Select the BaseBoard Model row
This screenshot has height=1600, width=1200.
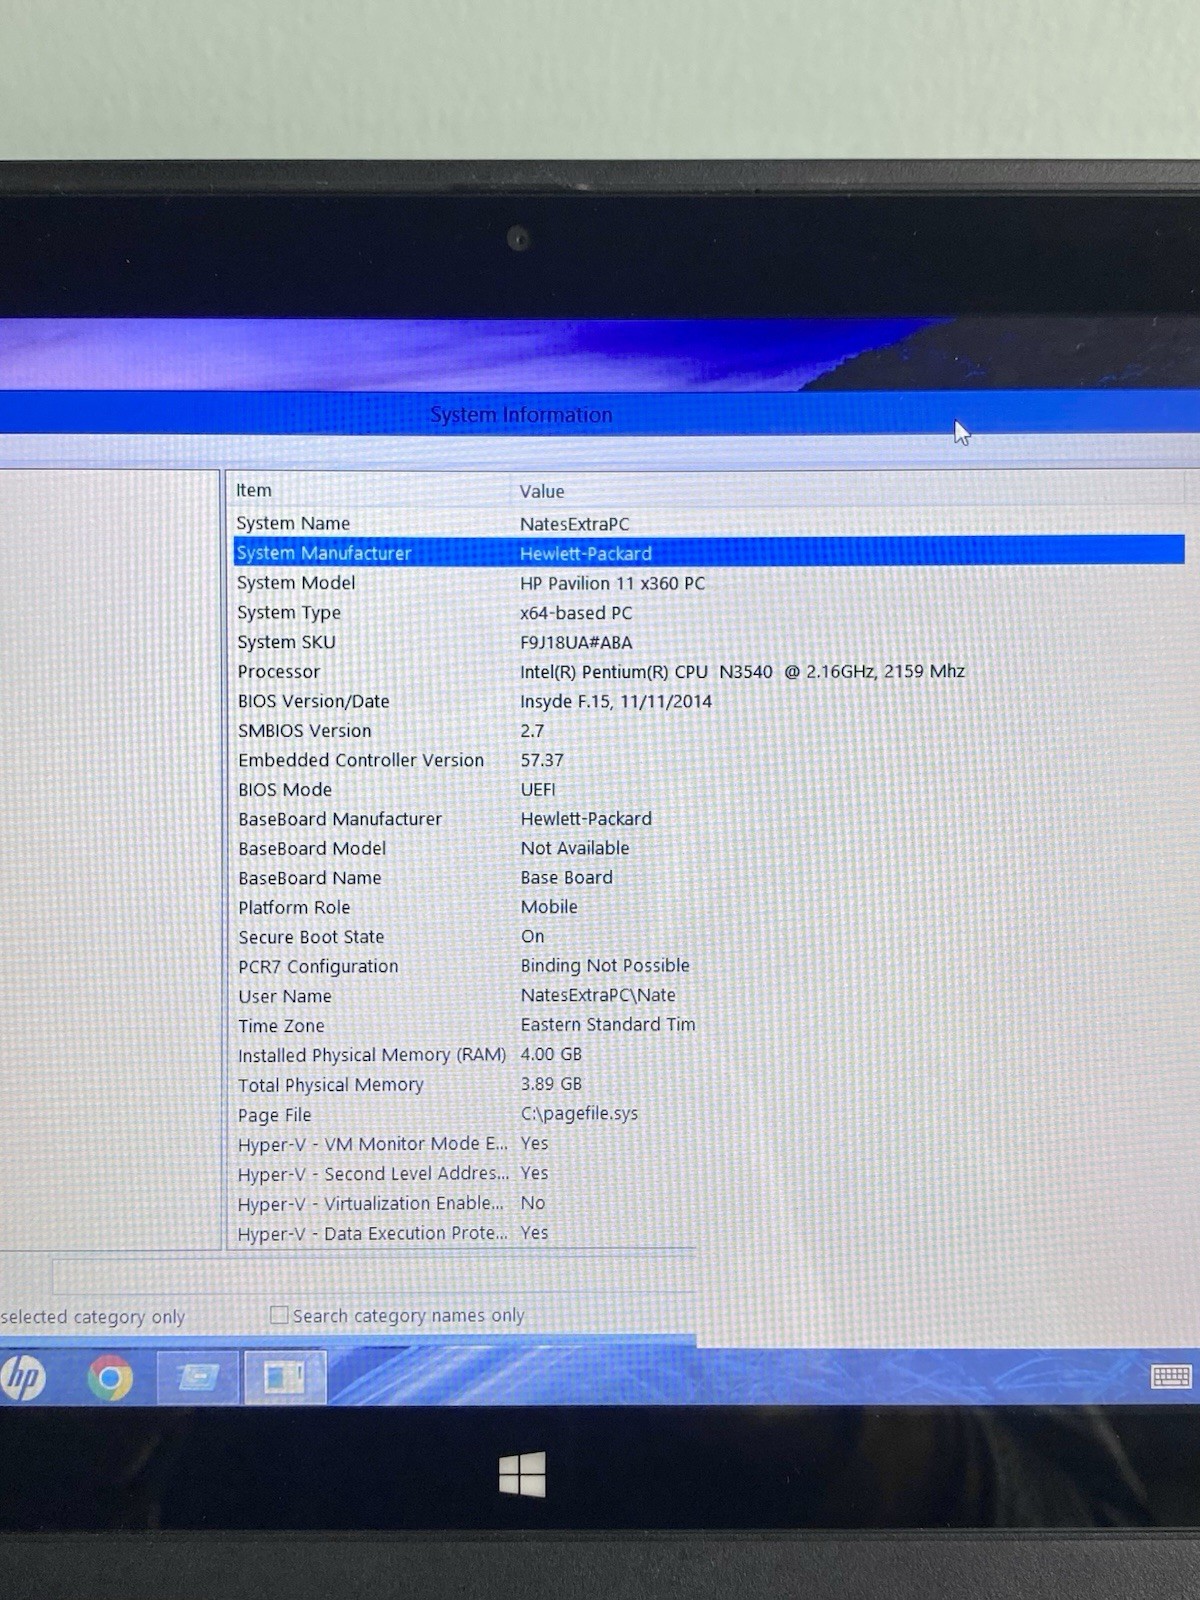[x=708, y=848]
